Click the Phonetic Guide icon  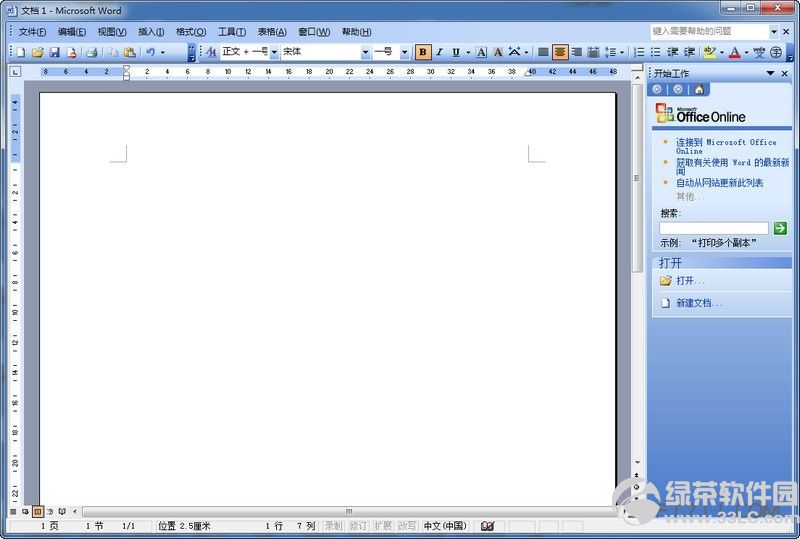pyautogui.click(x=759, y=52)
